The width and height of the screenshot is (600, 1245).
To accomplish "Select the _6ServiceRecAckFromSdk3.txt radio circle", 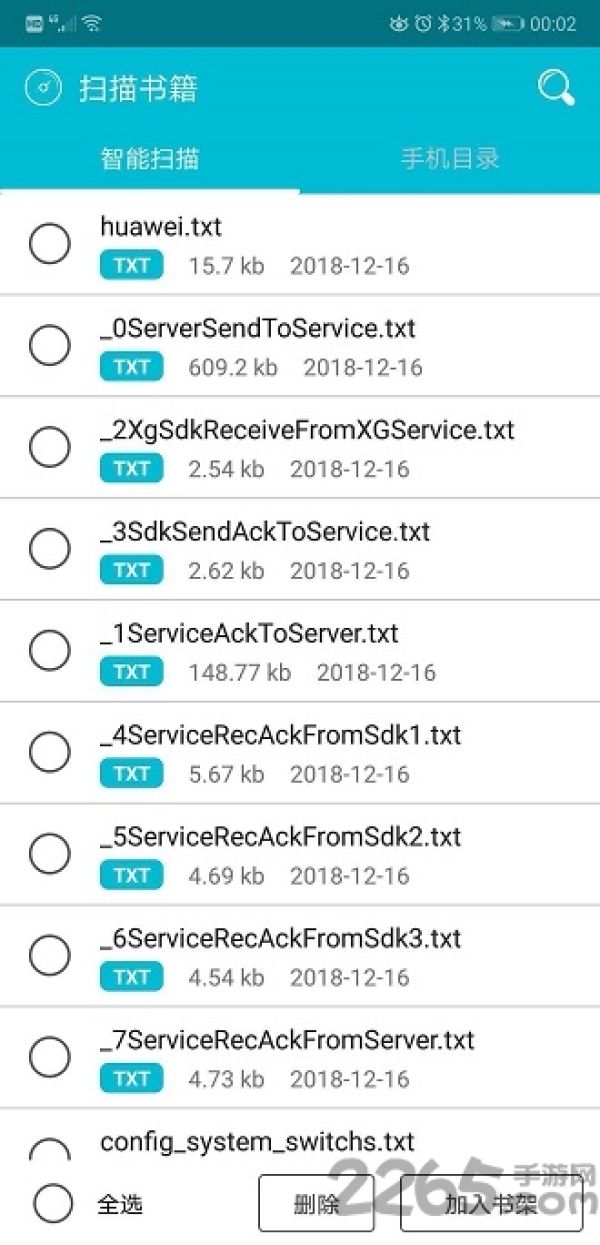I will coord(49,955).
